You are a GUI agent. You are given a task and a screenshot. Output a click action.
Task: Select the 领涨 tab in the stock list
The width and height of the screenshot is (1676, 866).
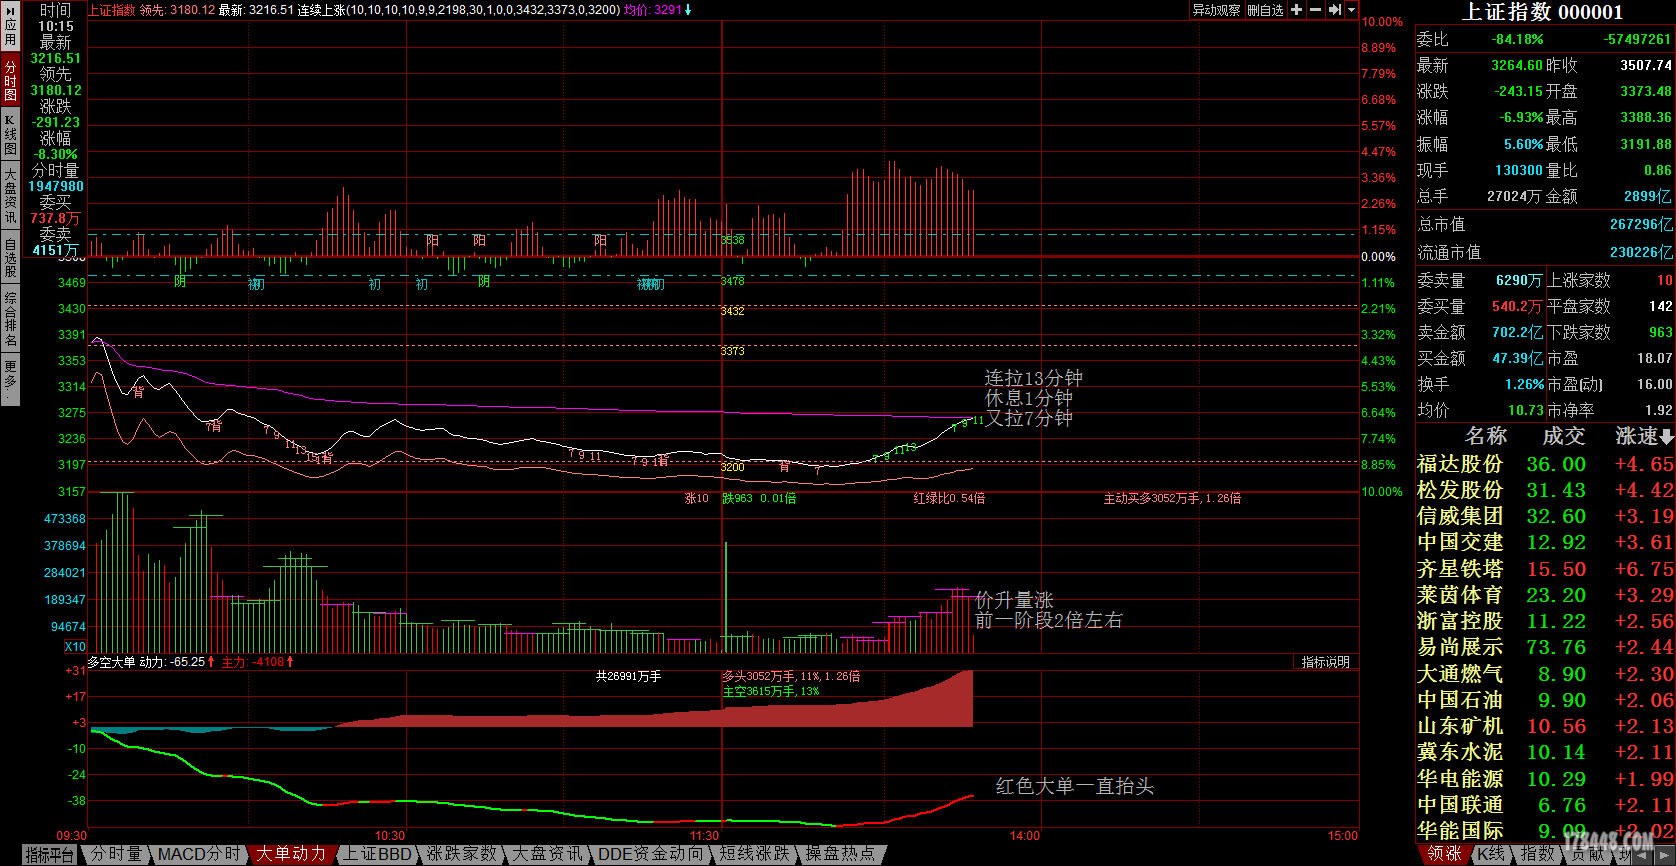pyautogui.click(x=1444, y=855)
